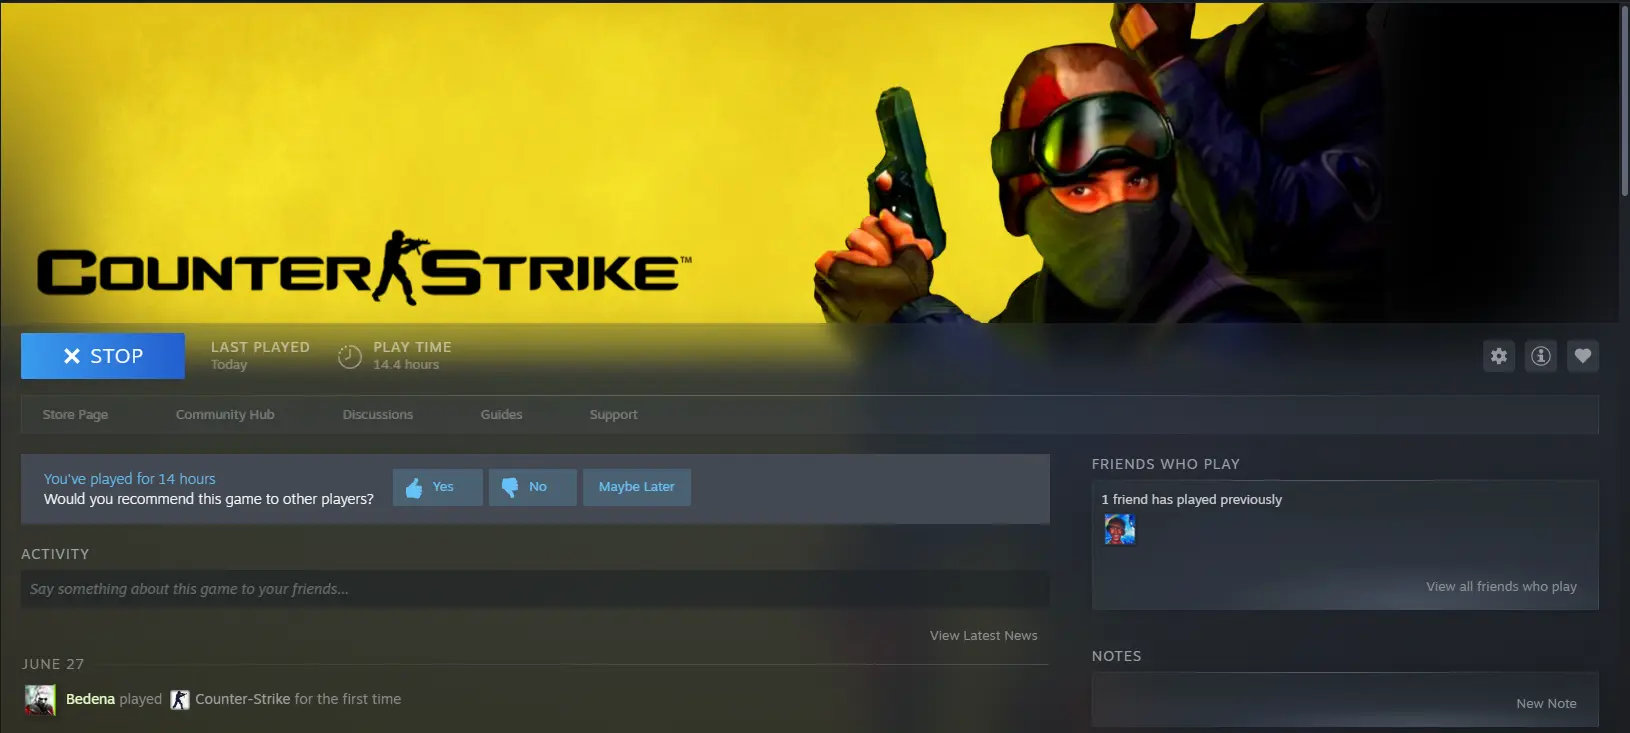Switch to Guides tab
This screenshot has height=733, width=1630.
click(501, 415)
